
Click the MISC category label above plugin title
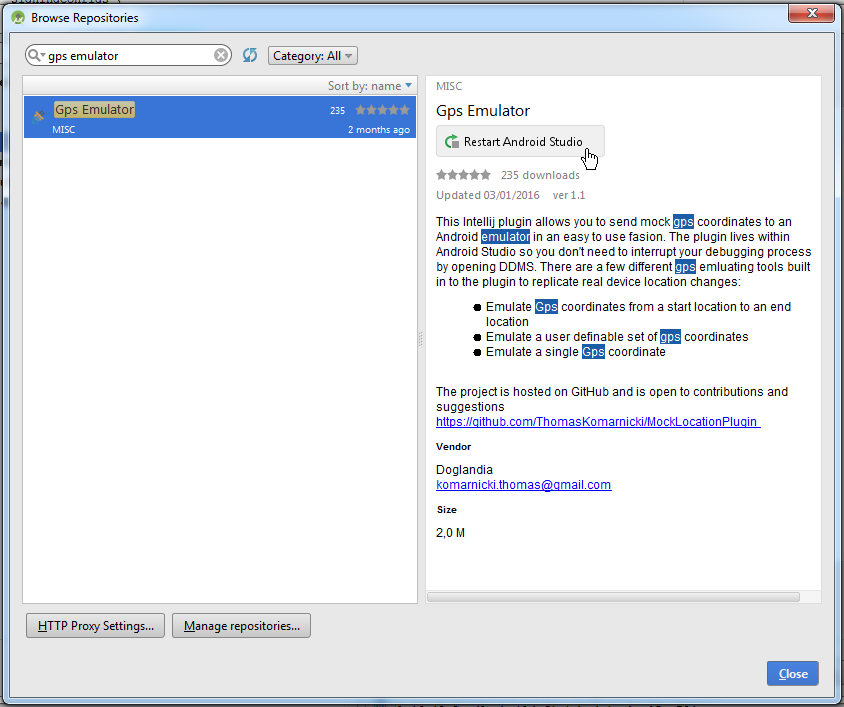[449, 86]
